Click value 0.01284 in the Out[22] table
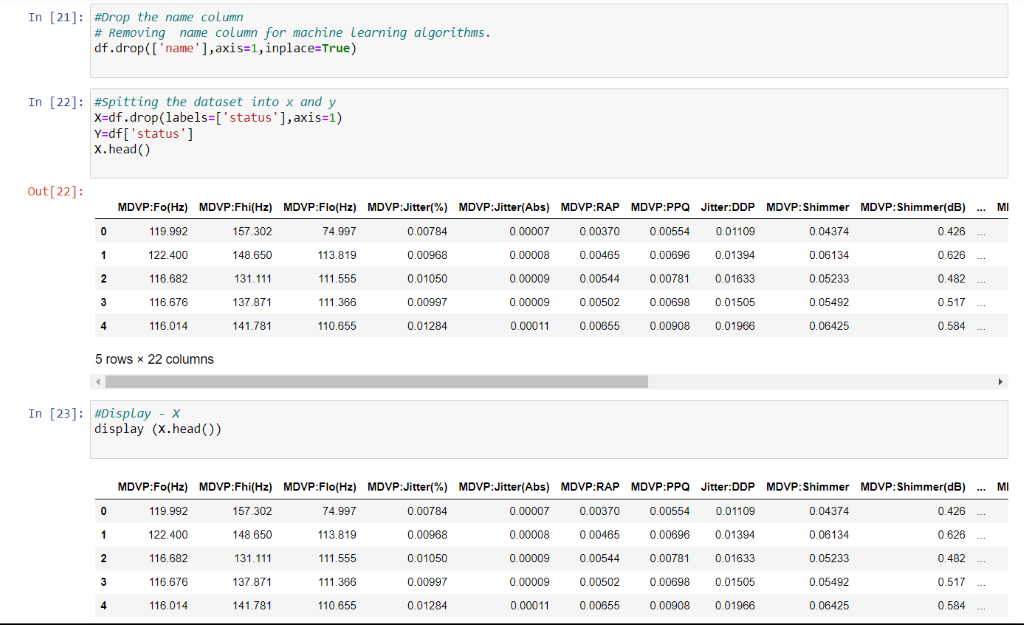Image resolution: width=1024 pixels, height=625 pixels. click(427, 326)
